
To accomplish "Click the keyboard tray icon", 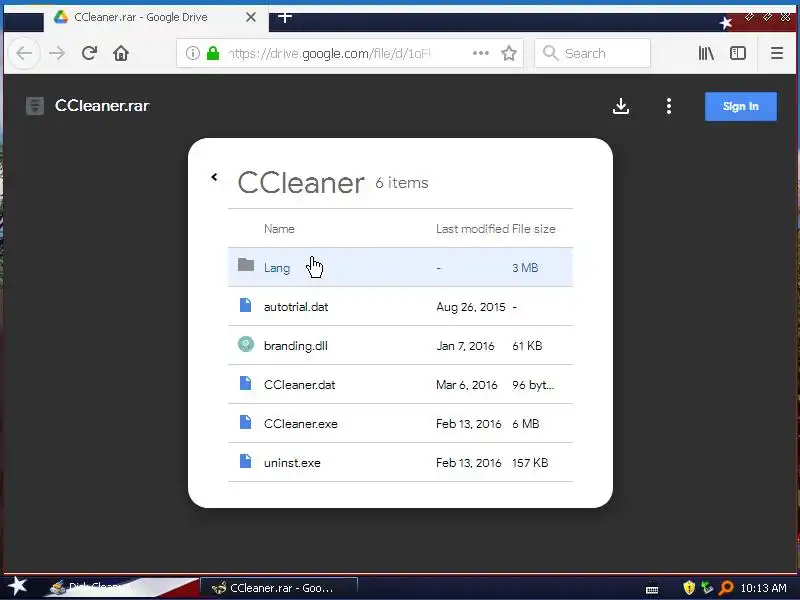I will tap(652, 589).
